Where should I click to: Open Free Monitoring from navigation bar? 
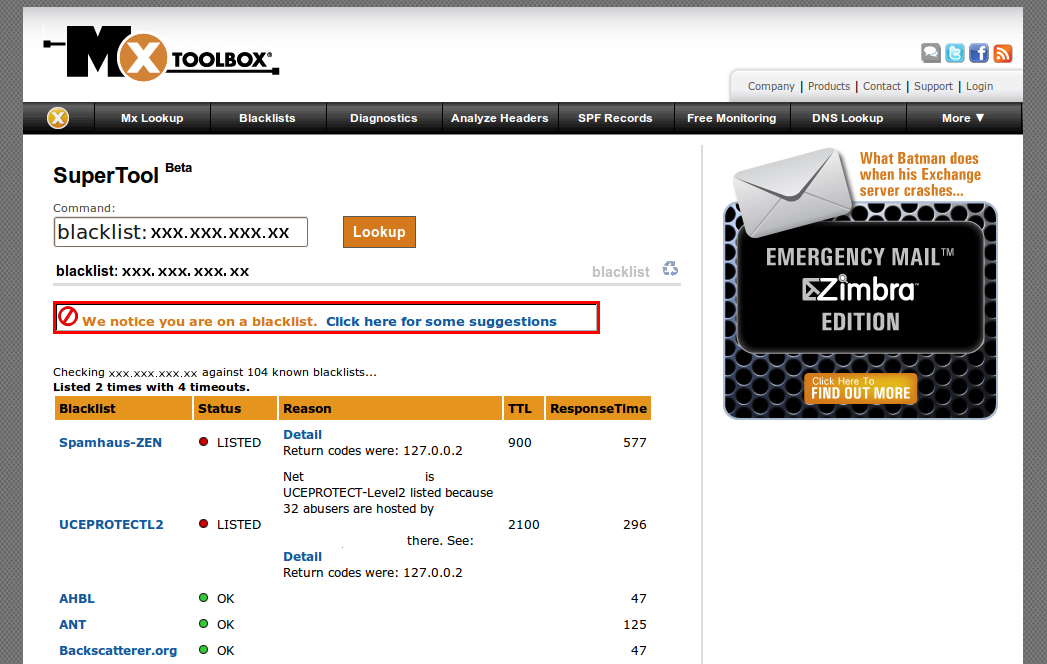(x=731, y=118)
